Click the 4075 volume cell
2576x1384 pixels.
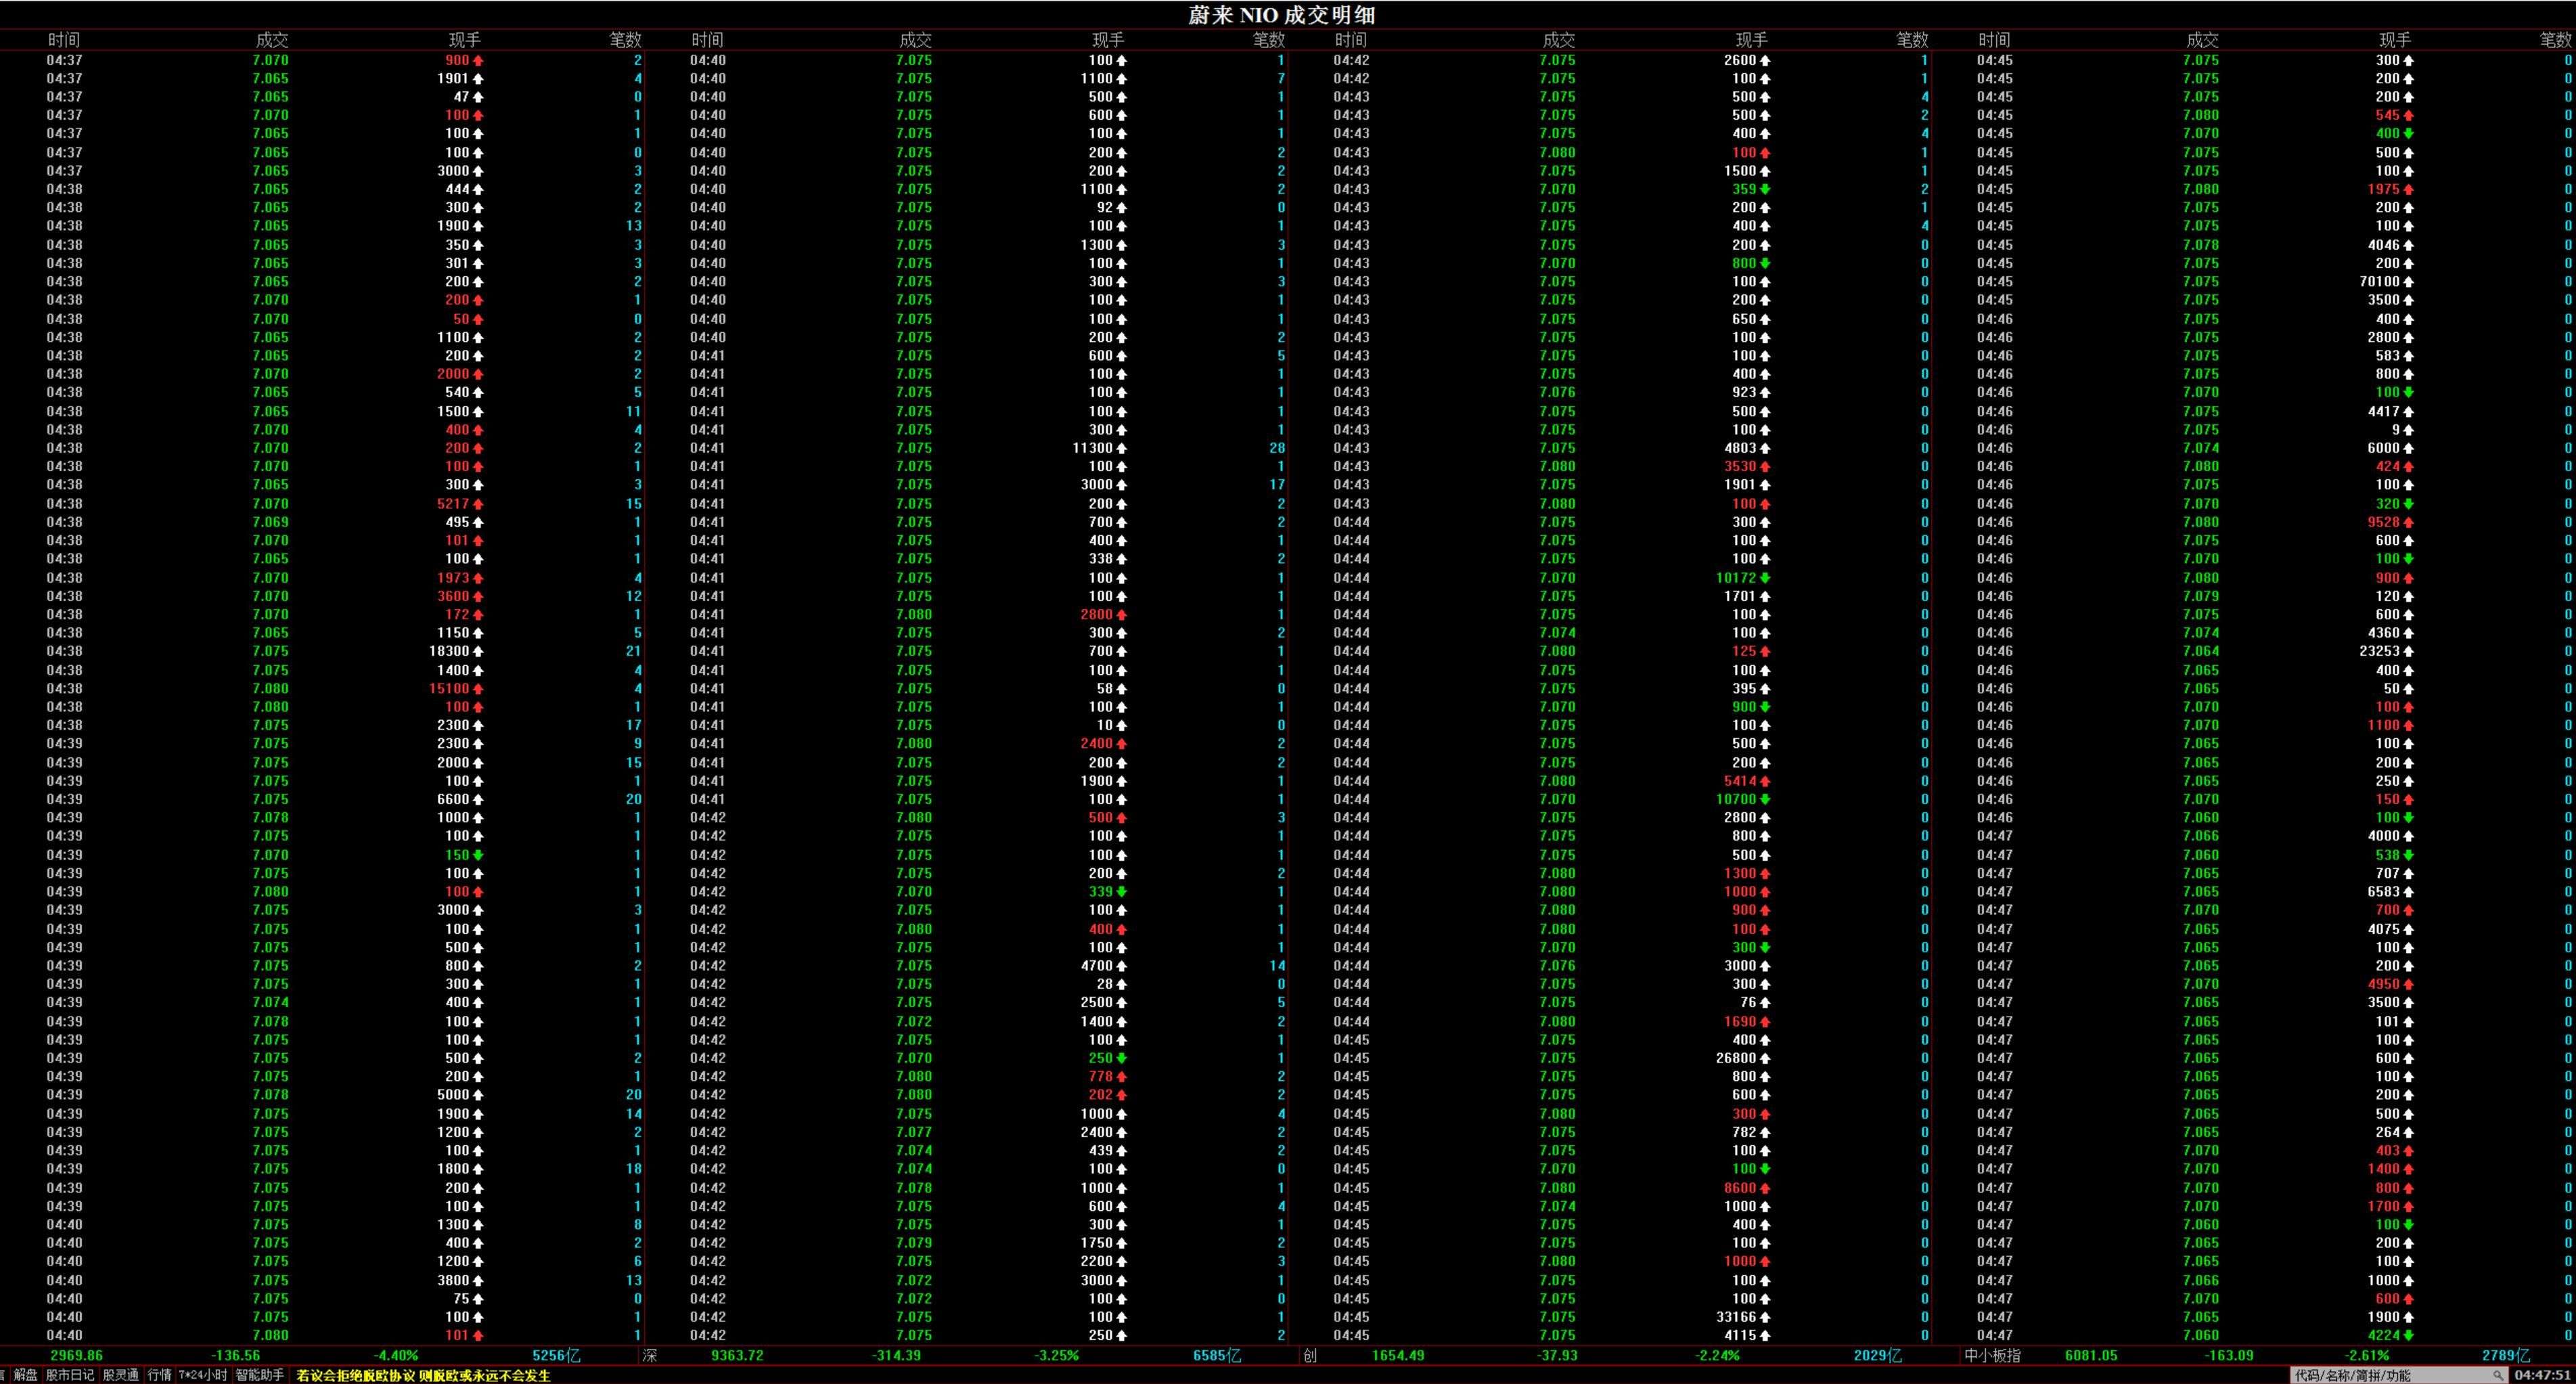click(2390, 929)
